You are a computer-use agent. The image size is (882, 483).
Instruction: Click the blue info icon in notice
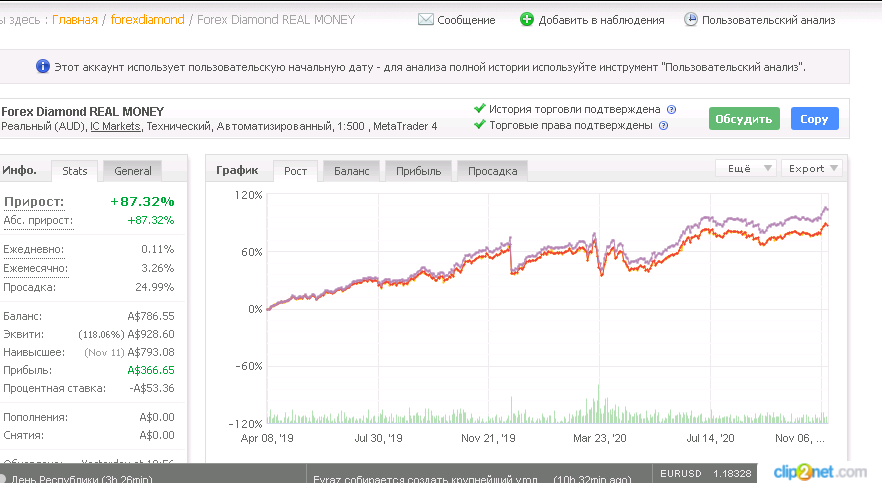(43, 66)
